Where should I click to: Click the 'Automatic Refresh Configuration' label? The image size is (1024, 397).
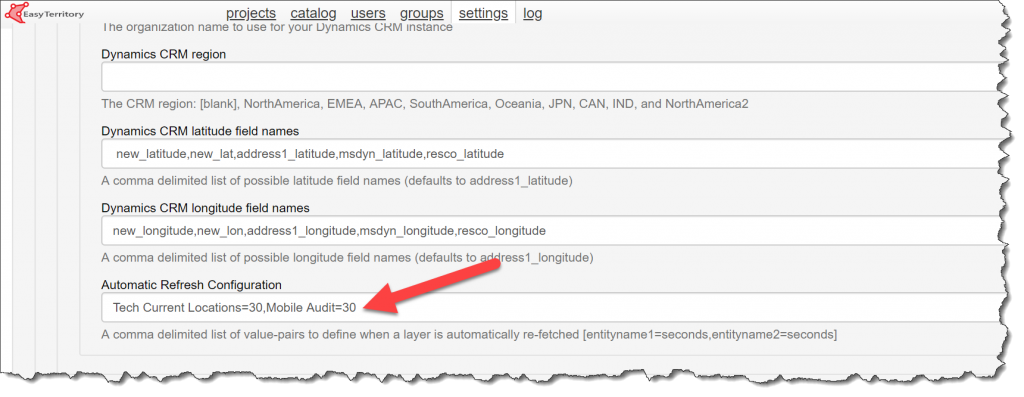click(191, 285)
